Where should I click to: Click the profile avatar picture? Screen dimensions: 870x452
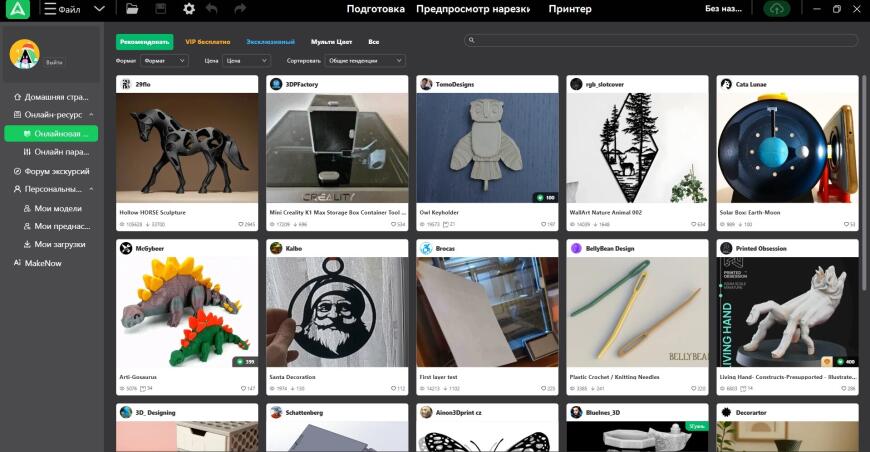[x=24, y=54]
